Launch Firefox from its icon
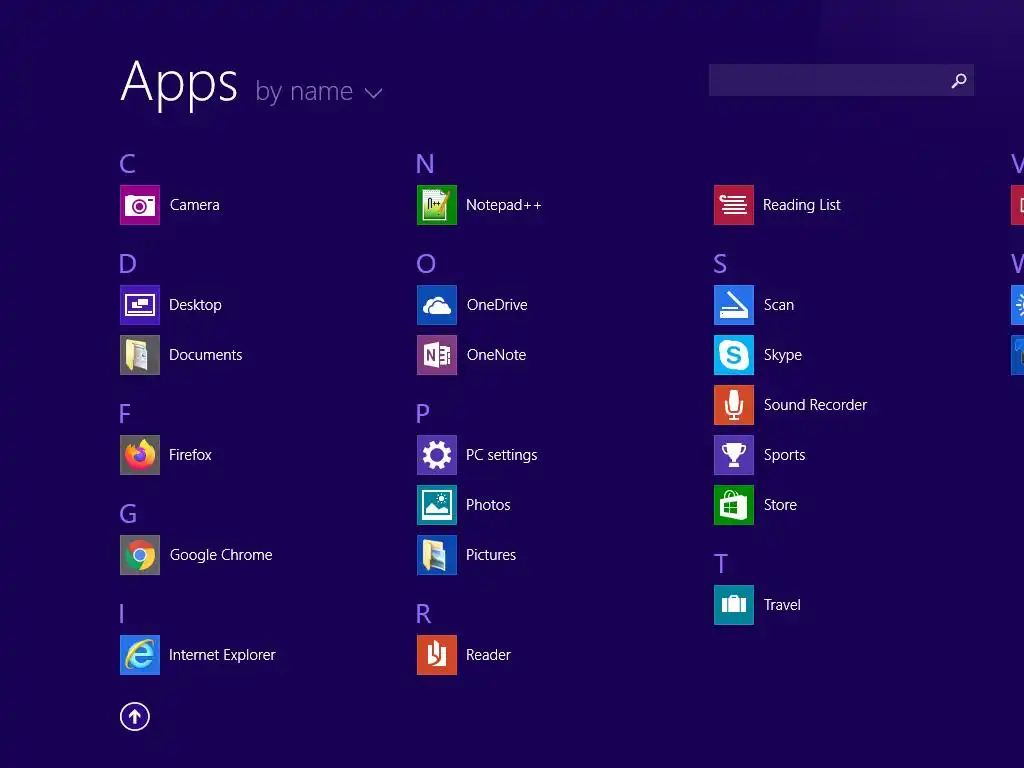This screenshot has height=768, width=1024. point(140,455)
